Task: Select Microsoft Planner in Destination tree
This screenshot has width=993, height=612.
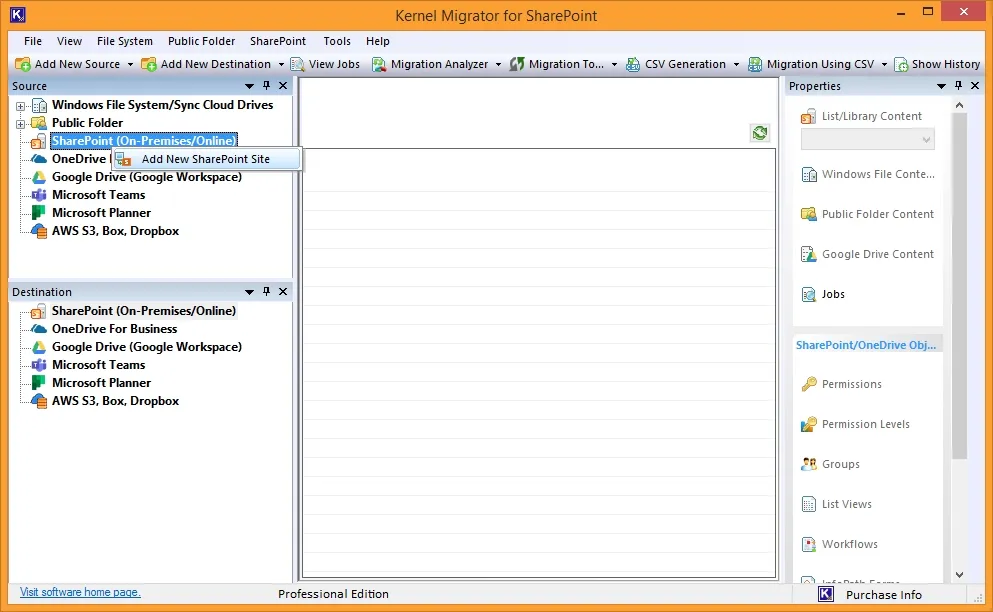Action: (101, 383)
